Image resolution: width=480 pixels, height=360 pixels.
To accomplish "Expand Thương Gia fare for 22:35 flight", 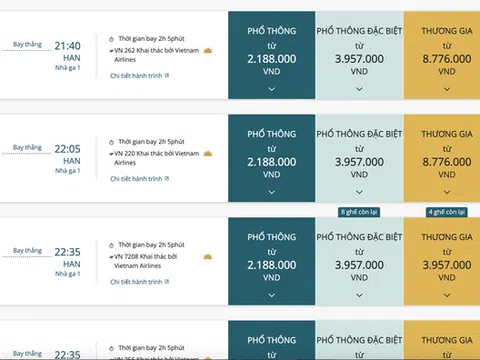I will pos(447,295).
